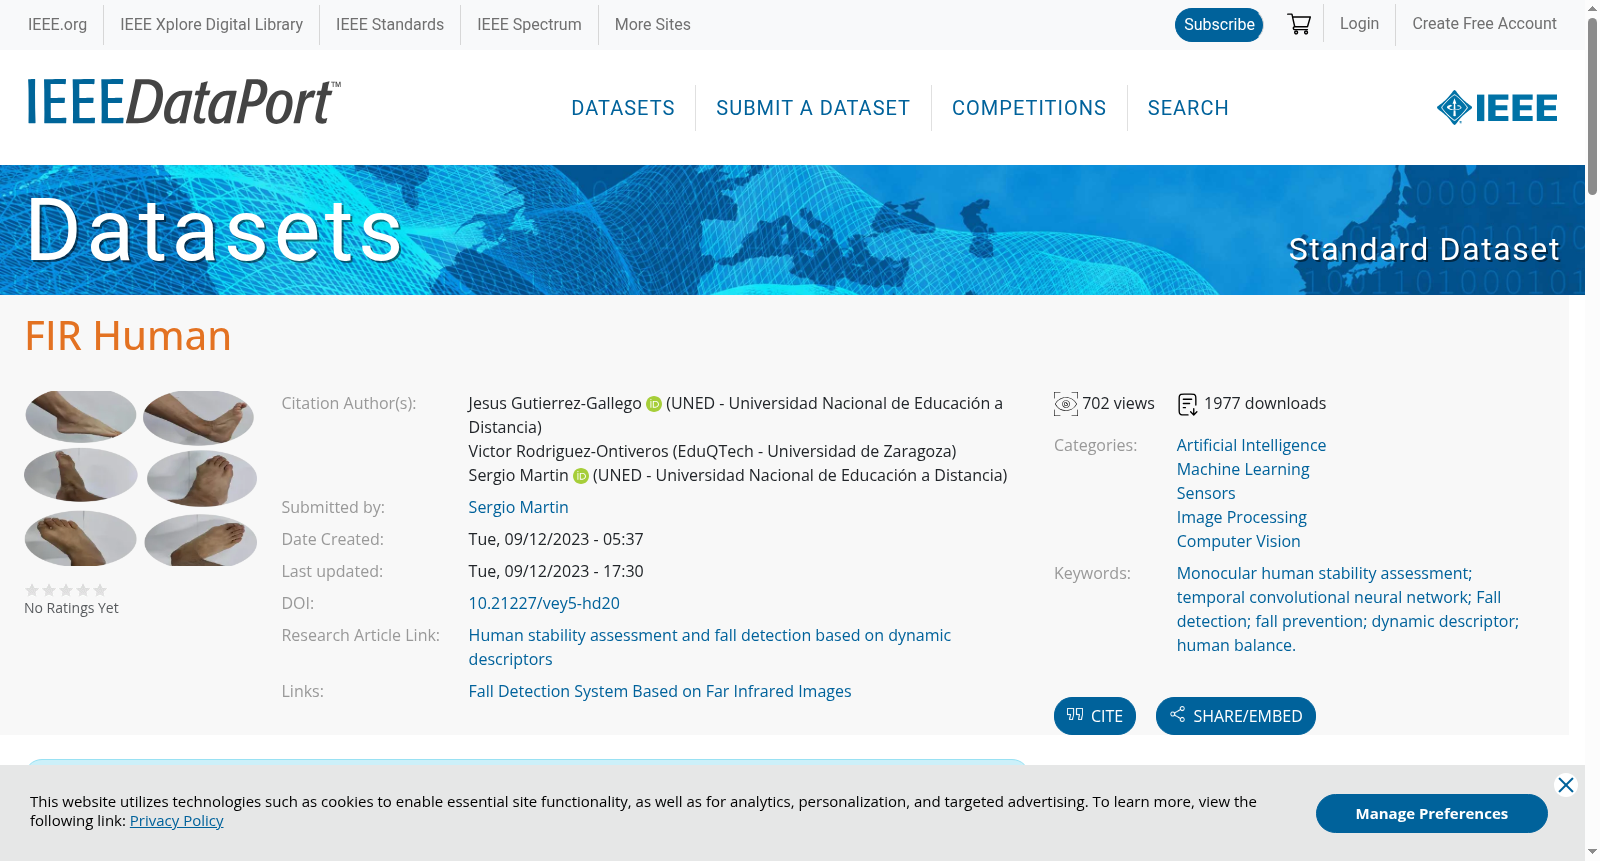Click the Date Created value 'Tue, 09/12/2023 - 05:37'
Image resolution: width=1600 pixels, height=861 pixels.
(556, 540)
